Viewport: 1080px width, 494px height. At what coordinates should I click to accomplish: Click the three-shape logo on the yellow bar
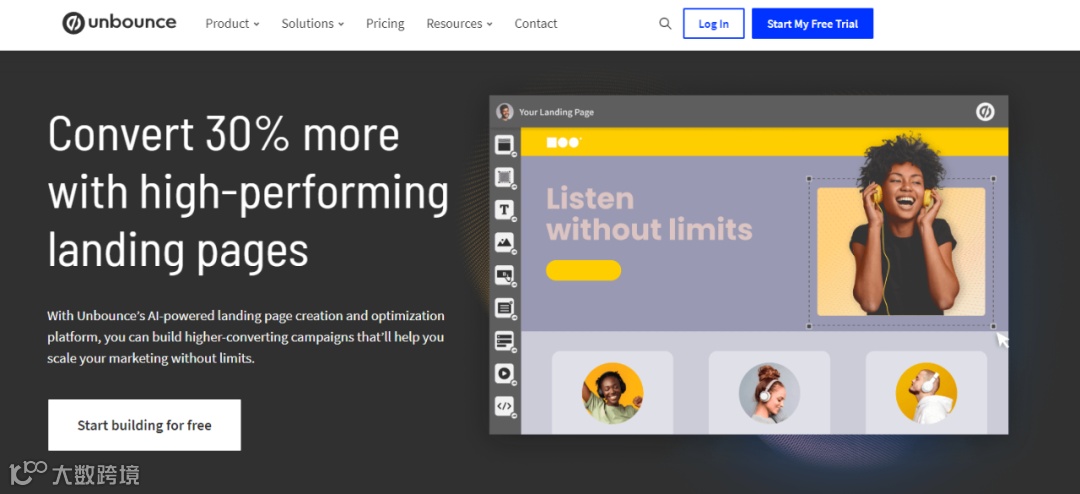(x=564, y=142)
